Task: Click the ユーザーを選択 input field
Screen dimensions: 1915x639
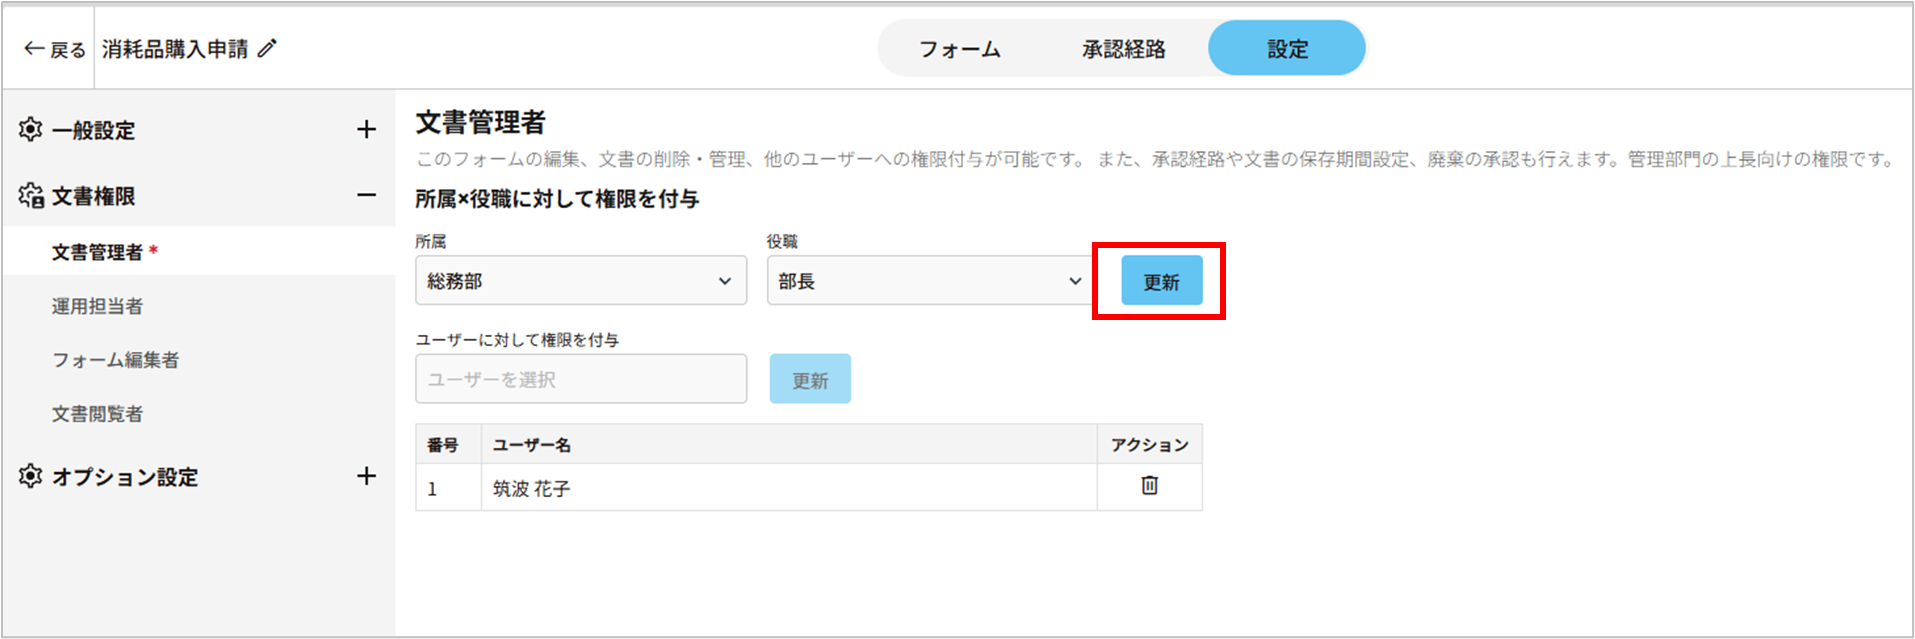Action: 580,379
